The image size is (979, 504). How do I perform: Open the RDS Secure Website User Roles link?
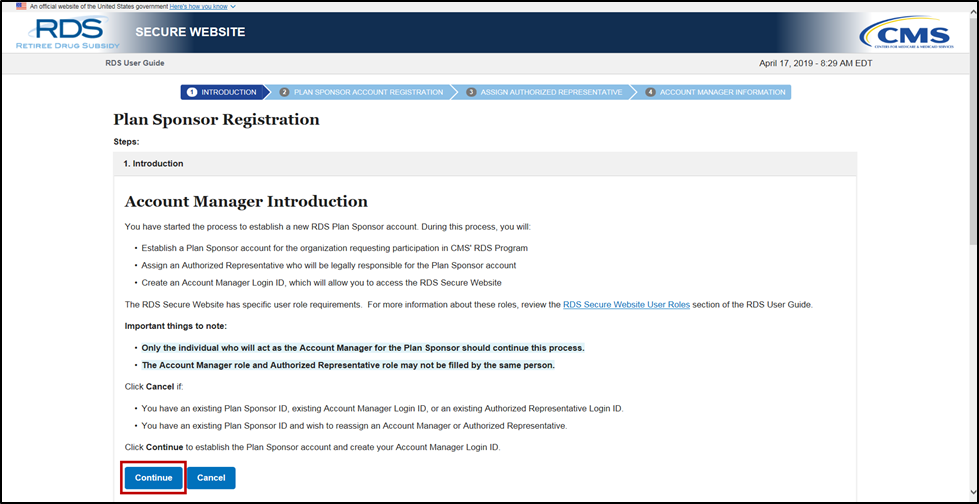[x=626, y=304]
